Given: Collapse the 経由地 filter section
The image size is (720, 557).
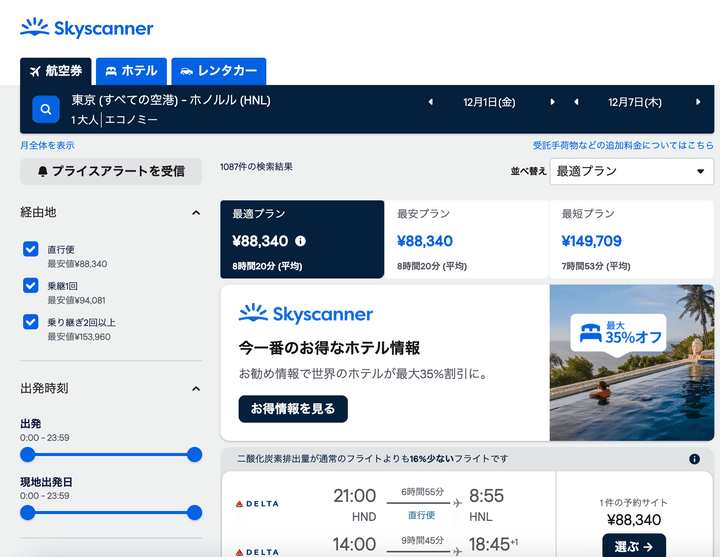Looking at the screenshot, I should click(x=196, y=213).
